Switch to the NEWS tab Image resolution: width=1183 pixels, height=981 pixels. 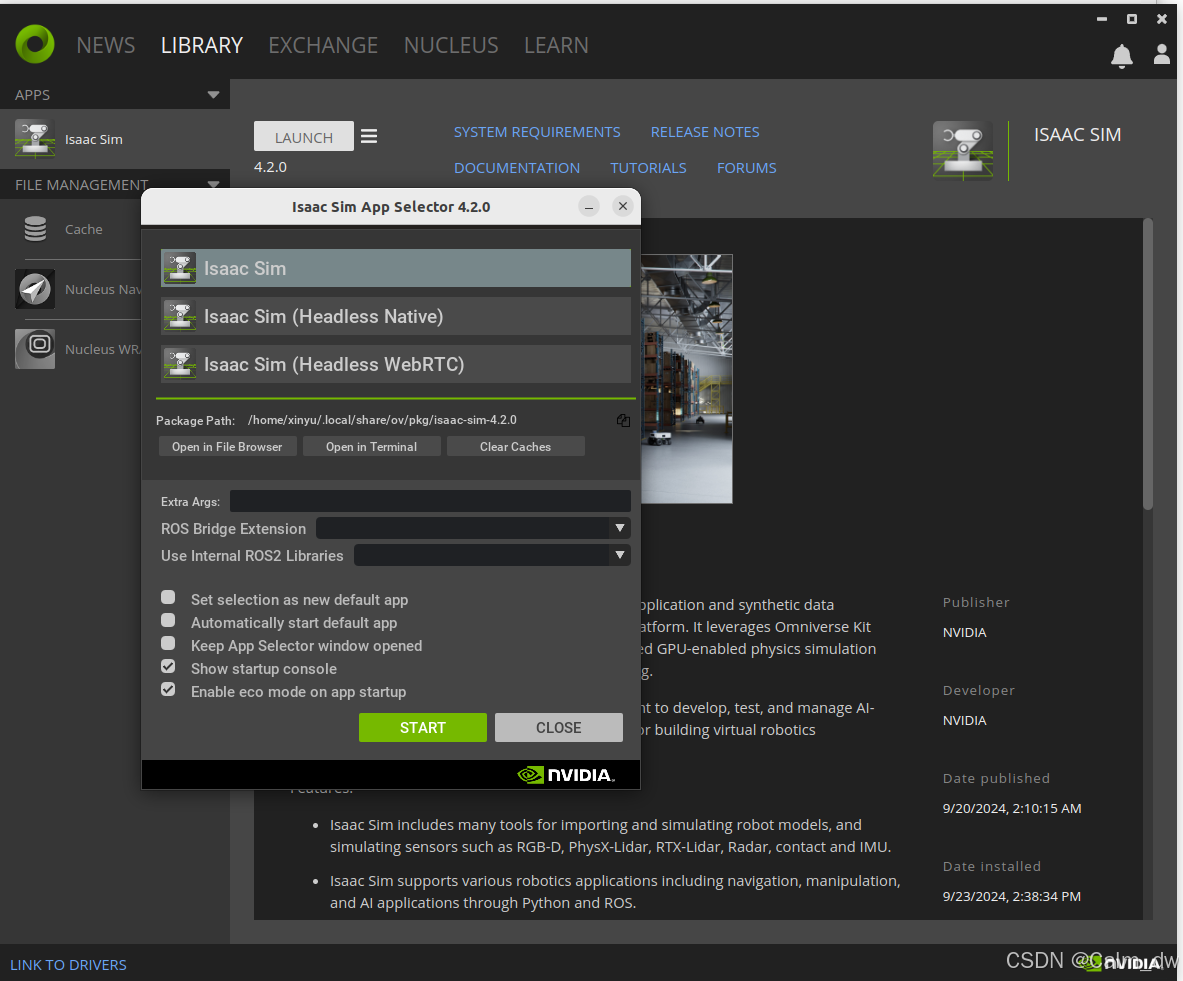click(106, 45)
